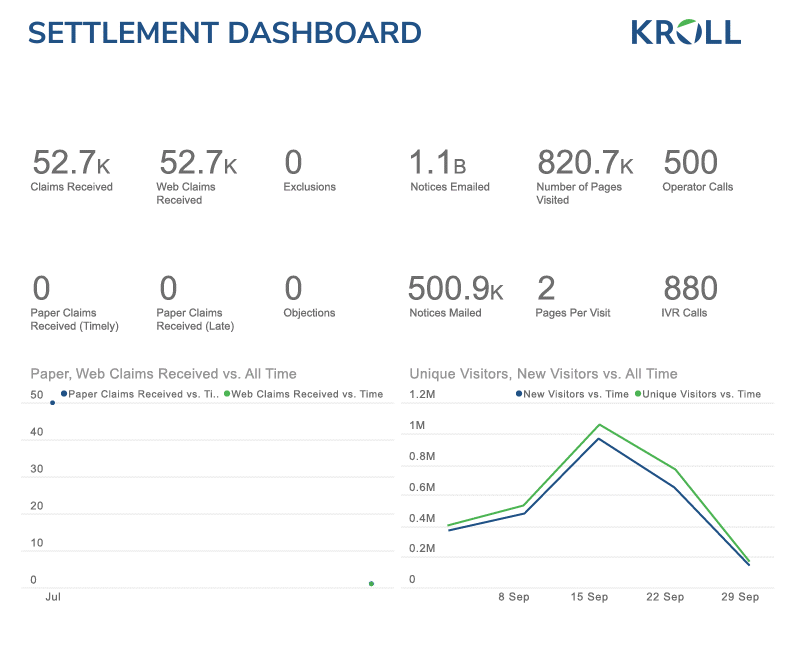Click the 0.6M y-axis label

(422, 487)
